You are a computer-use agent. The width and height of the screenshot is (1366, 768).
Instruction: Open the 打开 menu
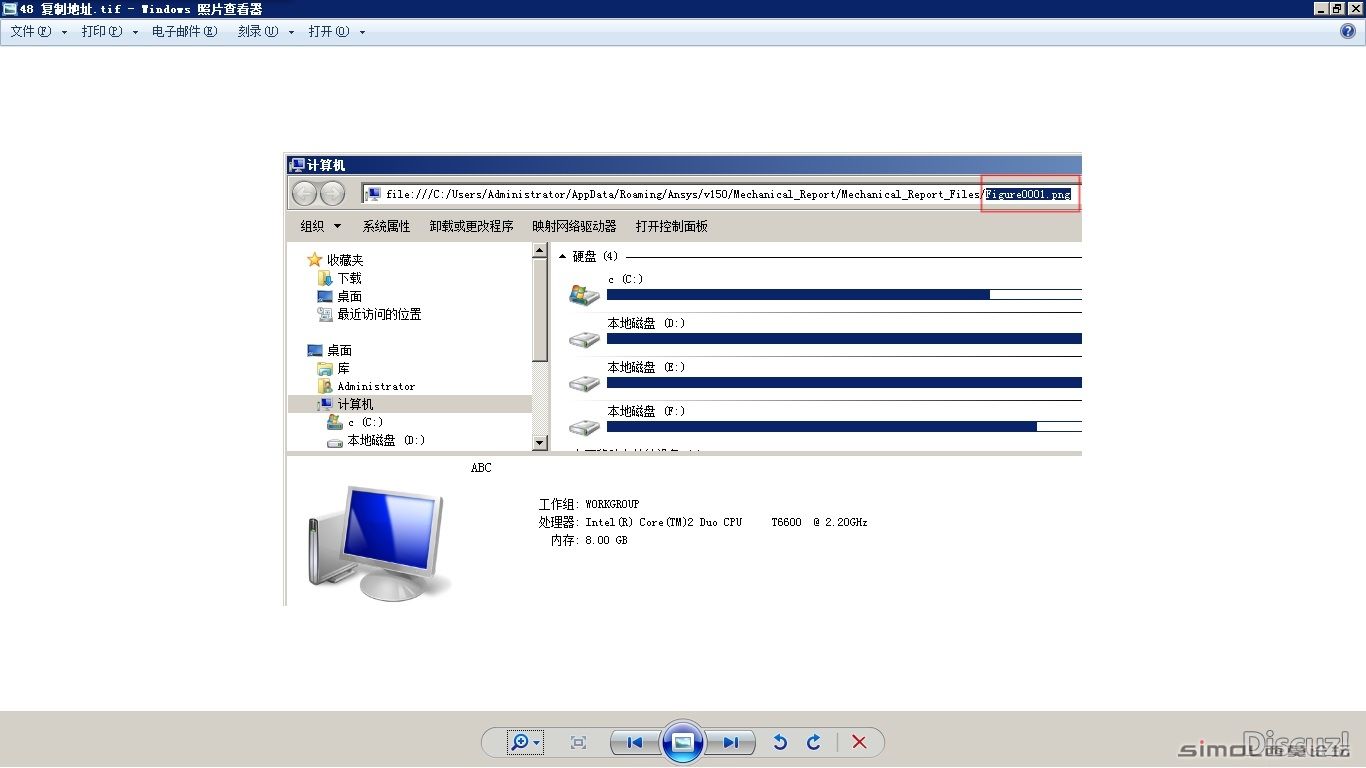pyautogui.click(x=336, y=31)
